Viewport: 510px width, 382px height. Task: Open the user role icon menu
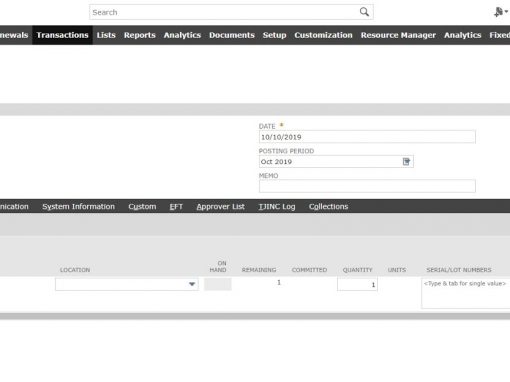point(501,12)
